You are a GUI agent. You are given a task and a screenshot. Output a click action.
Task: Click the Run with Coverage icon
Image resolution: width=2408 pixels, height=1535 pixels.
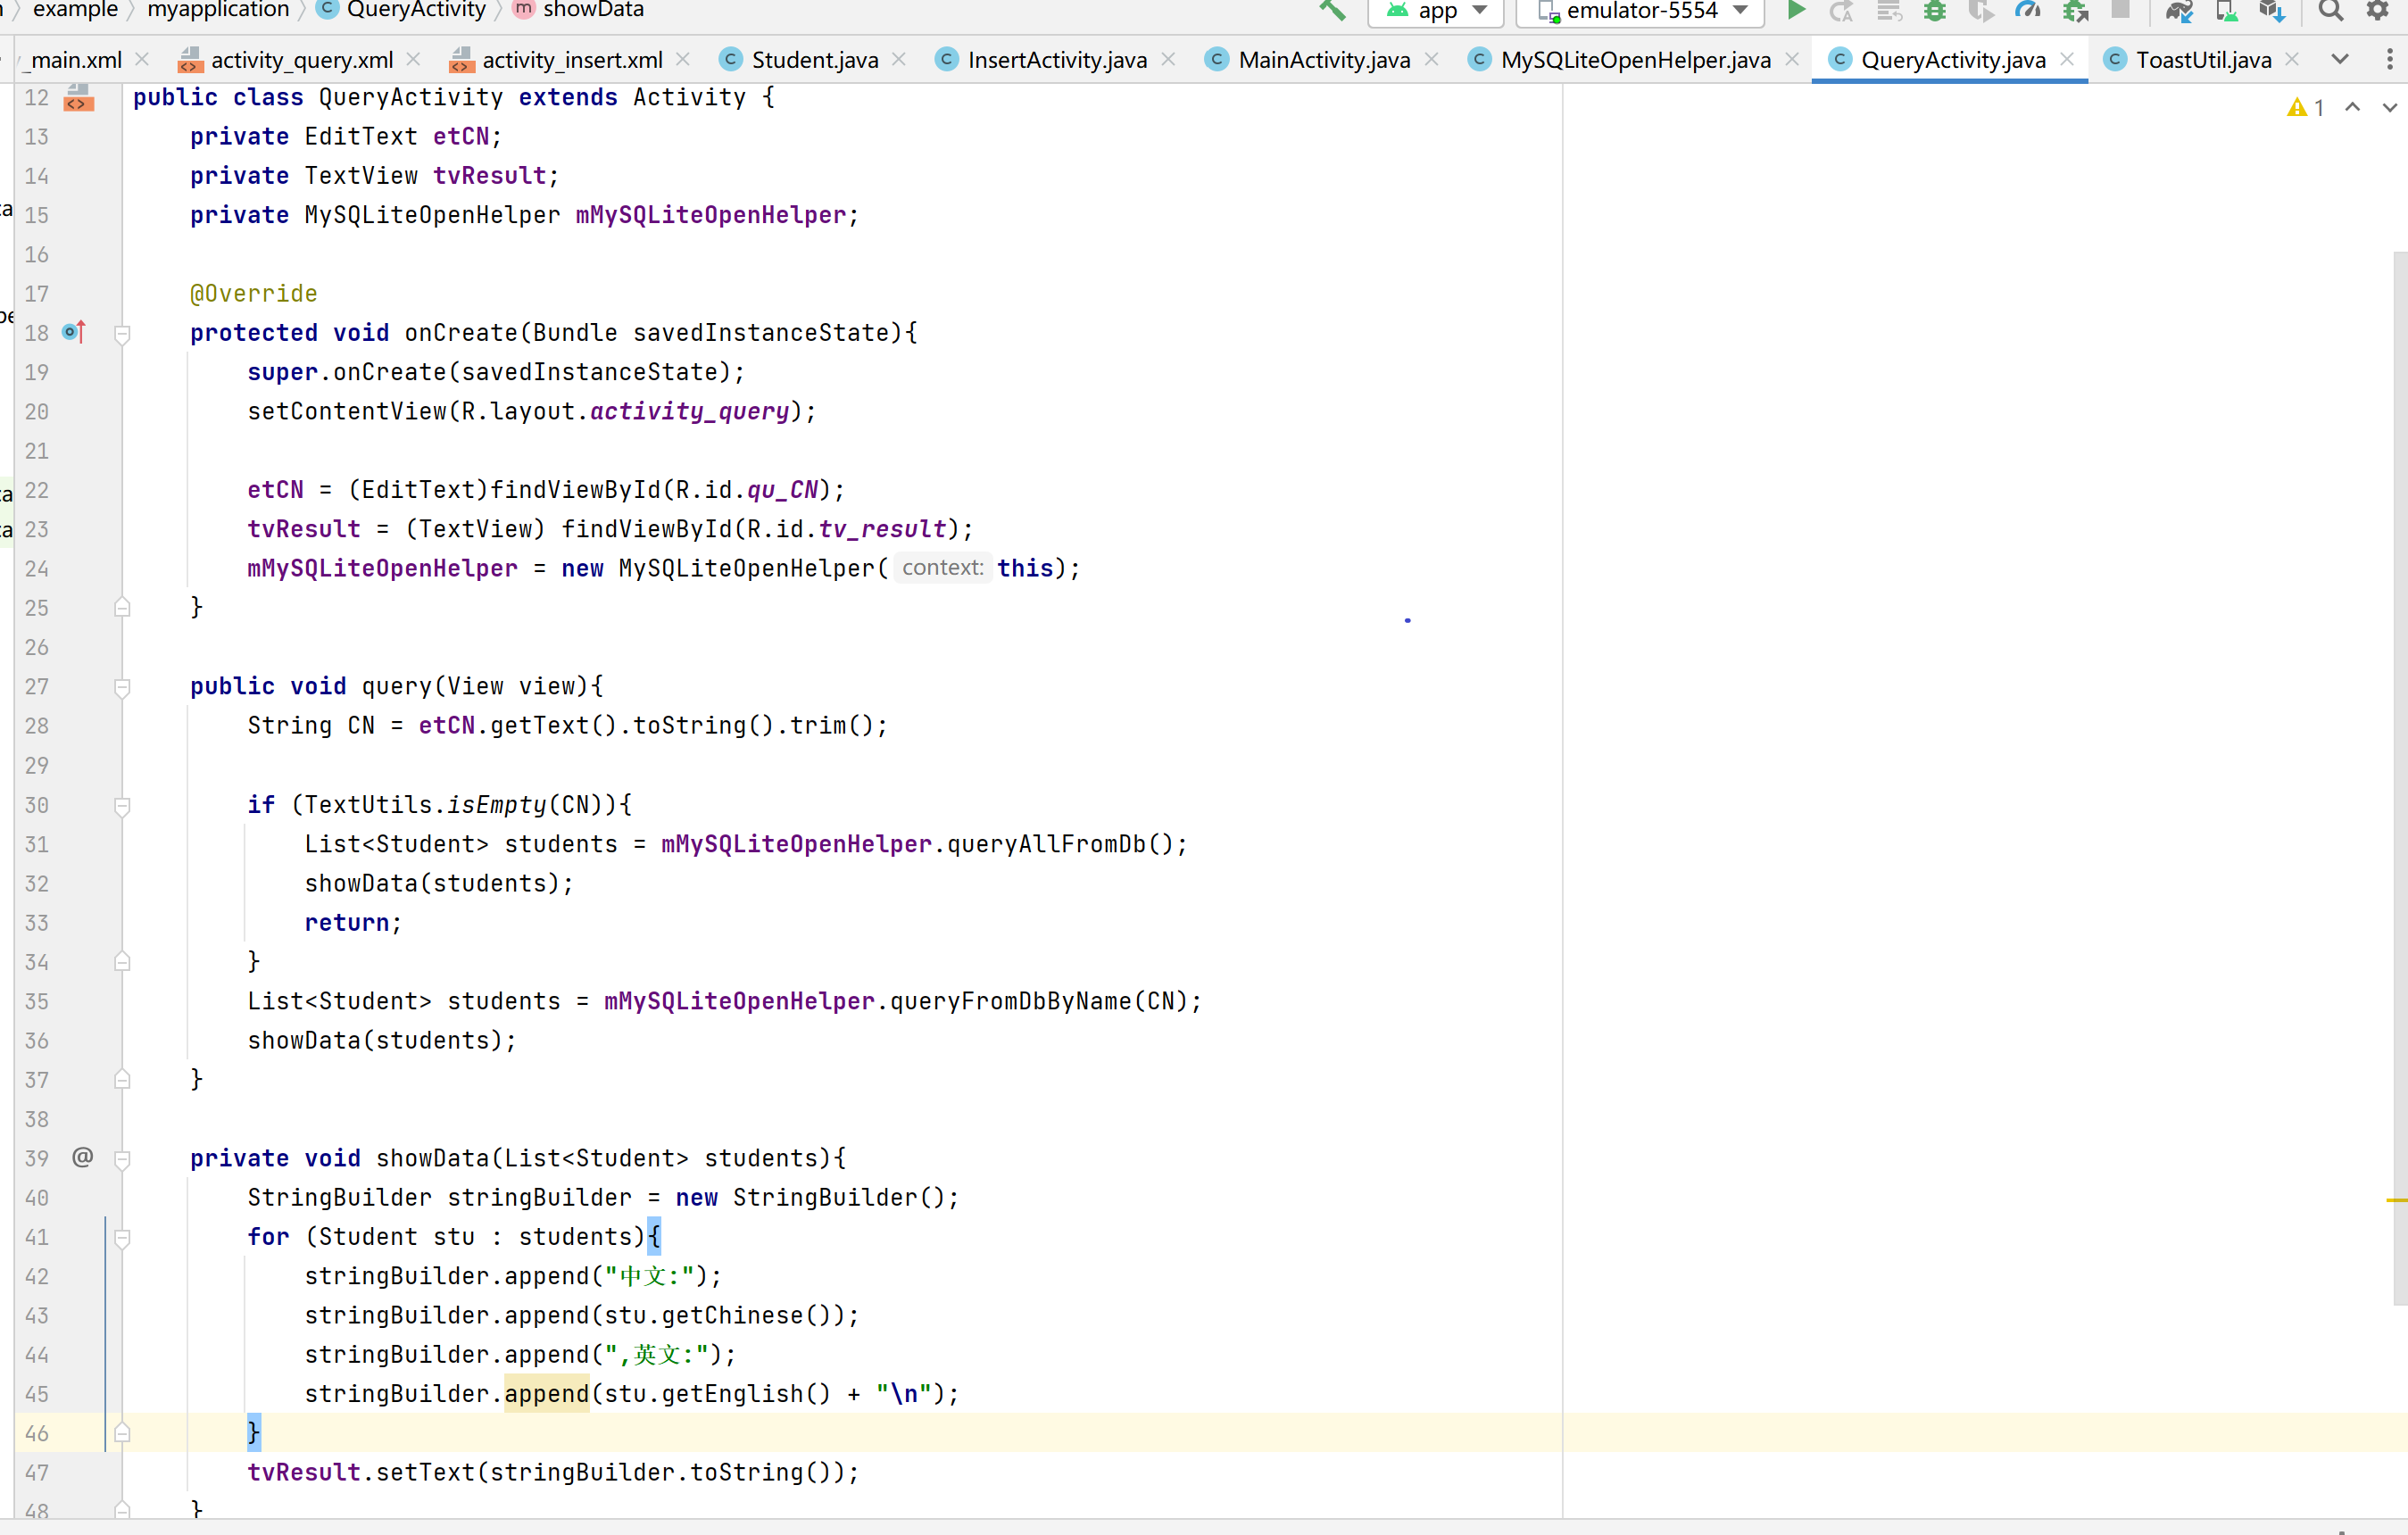pos(1980,11)
